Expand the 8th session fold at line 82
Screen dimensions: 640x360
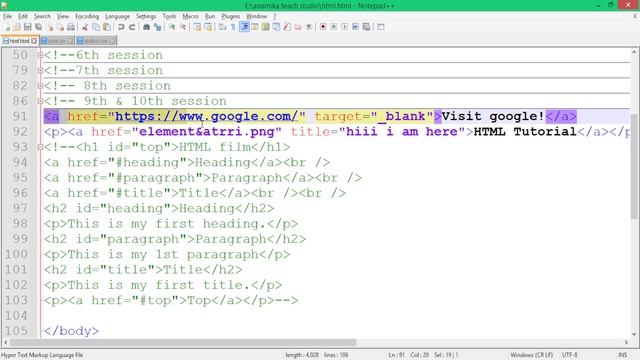tap(40, 86)
